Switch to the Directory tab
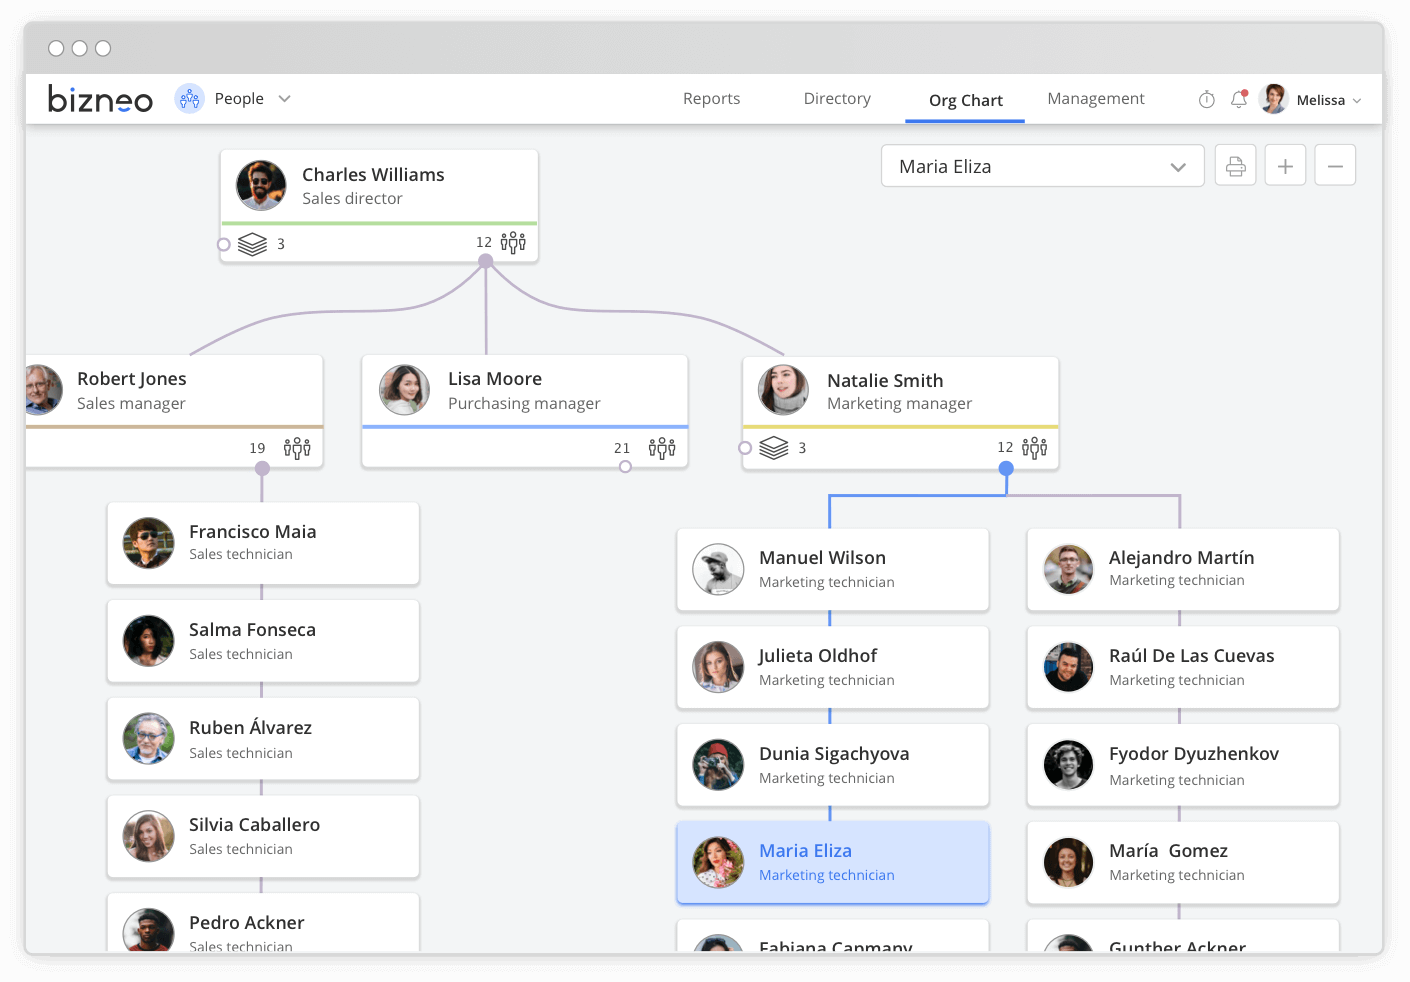The height and width of the screenshot is (982, 1410). click(836, 98)
